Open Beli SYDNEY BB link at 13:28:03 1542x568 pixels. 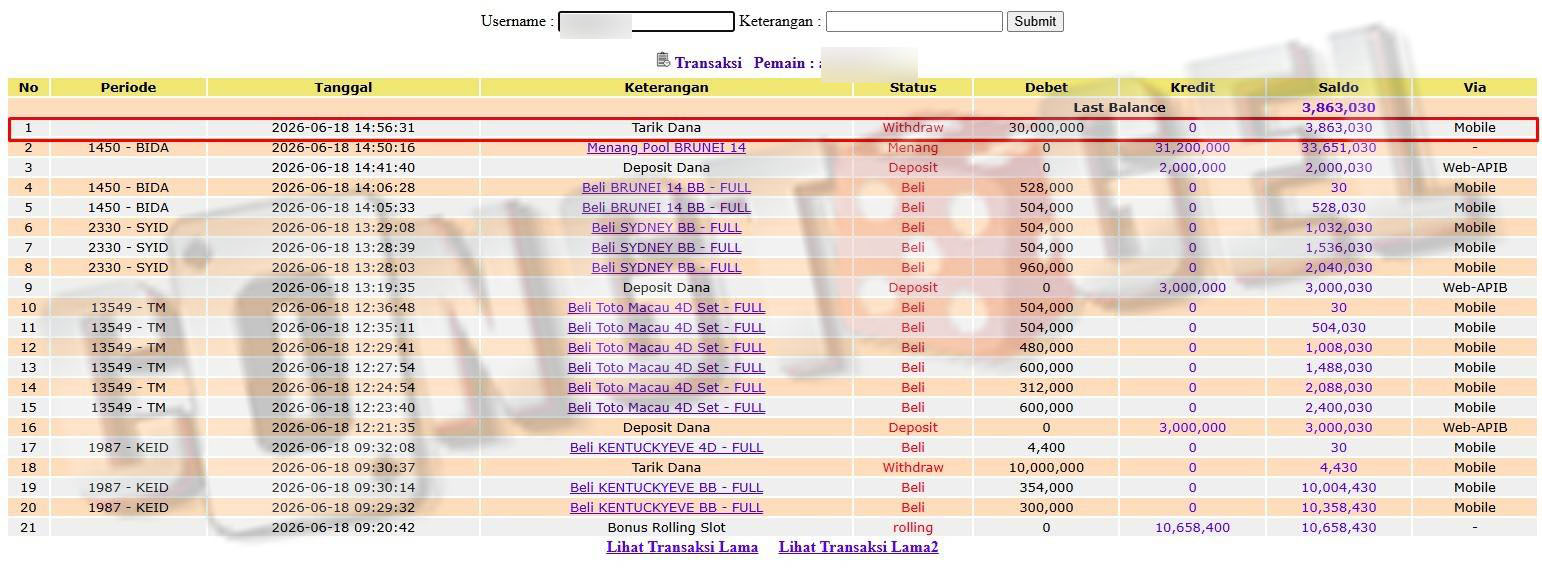[666, 267]
